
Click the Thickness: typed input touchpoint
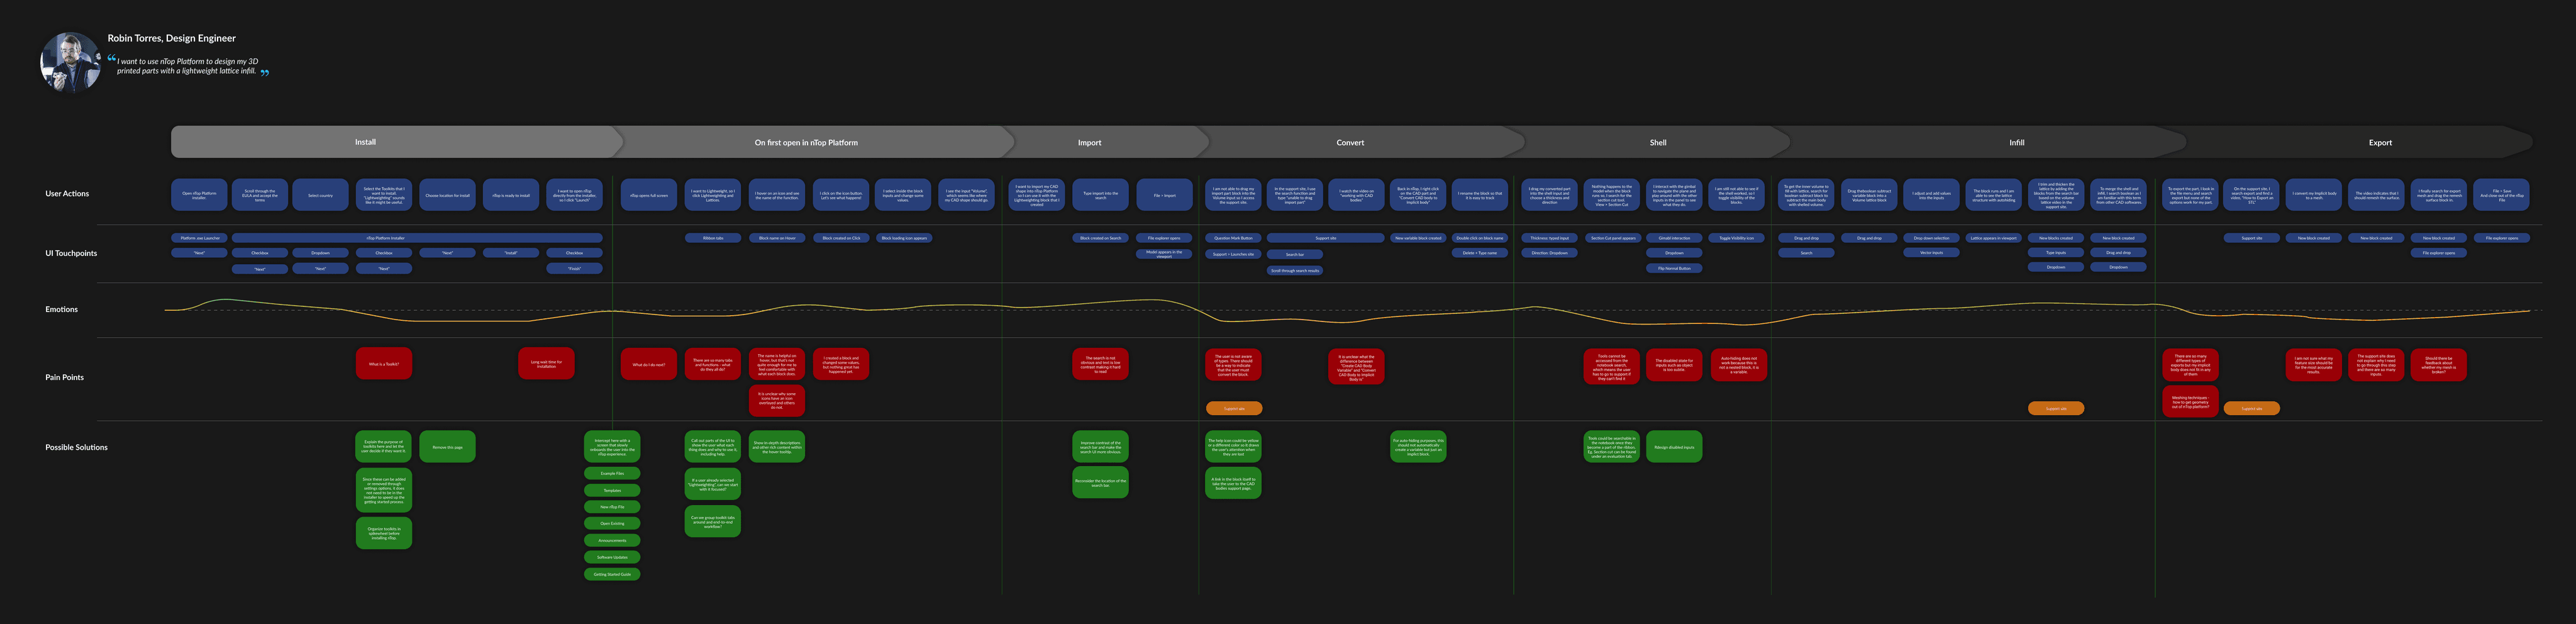(x=1550, y=238)
